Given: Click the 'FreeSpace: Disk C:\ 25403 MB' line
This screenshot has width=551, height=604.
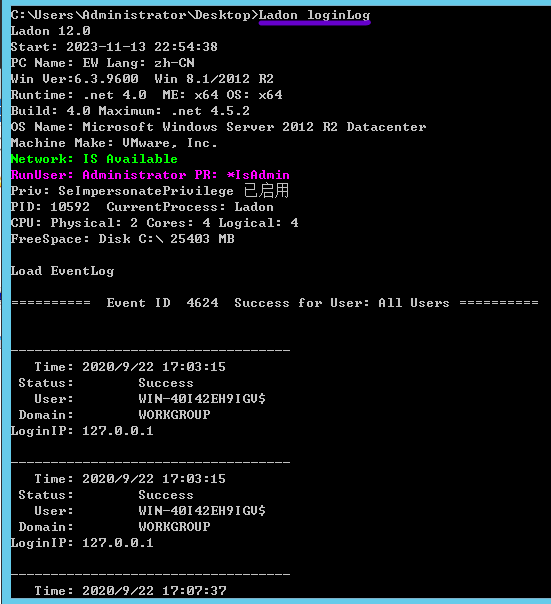Looking at the screenshot, I should (x=123, y=239).
